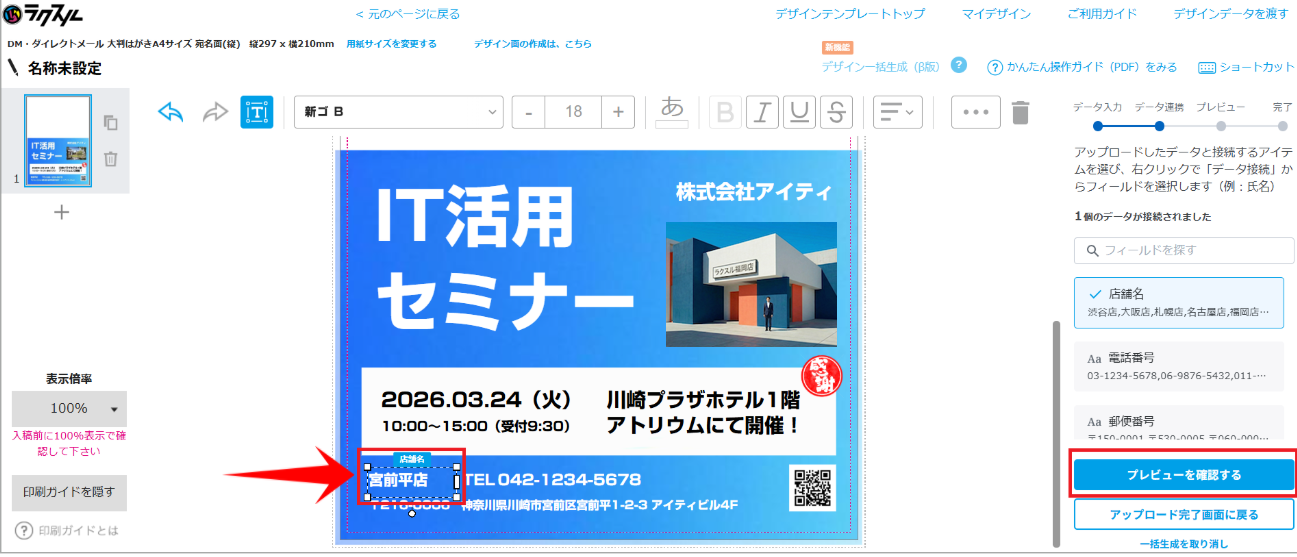Screen dimensions: 1297x557
Task: Delete element with toolbar trash icon
Action: pos(1020,112)
